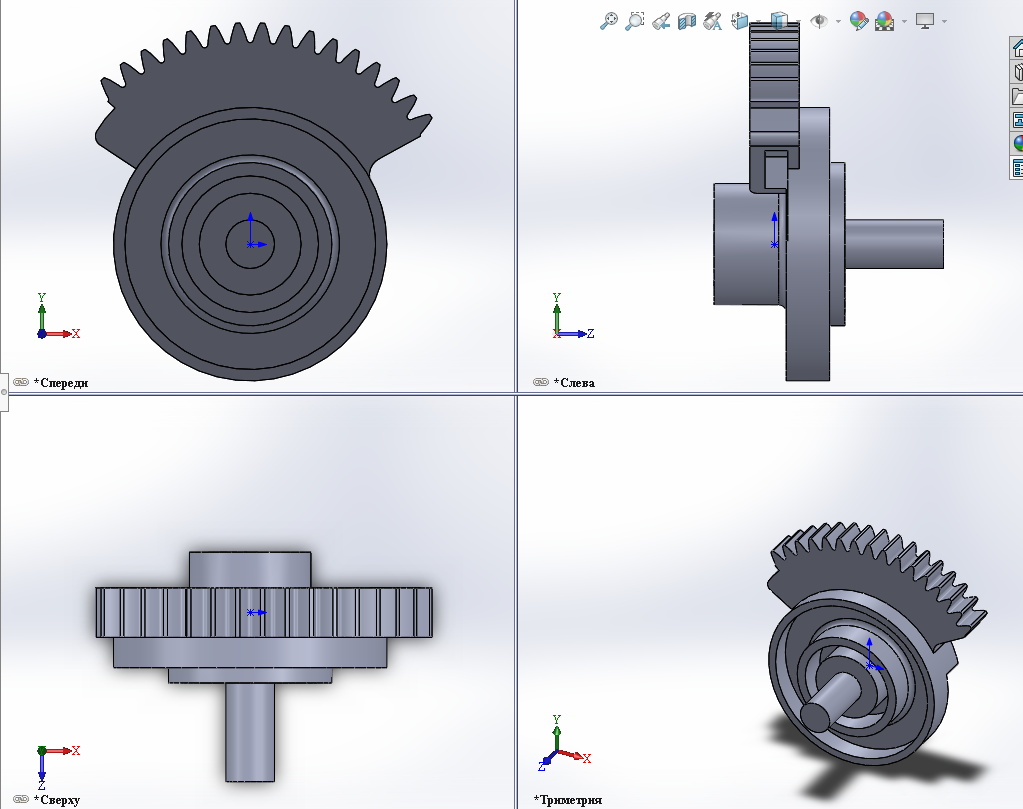Screen dimensions: 1023x809
Task: Open the Custom Properties task pane tab
Action: tap(1017, 168)
